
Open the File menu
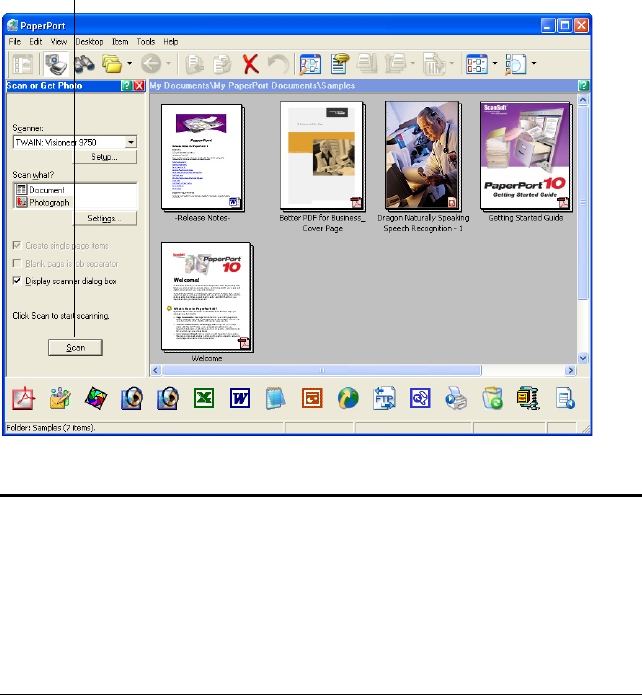[x=15, y=42]
